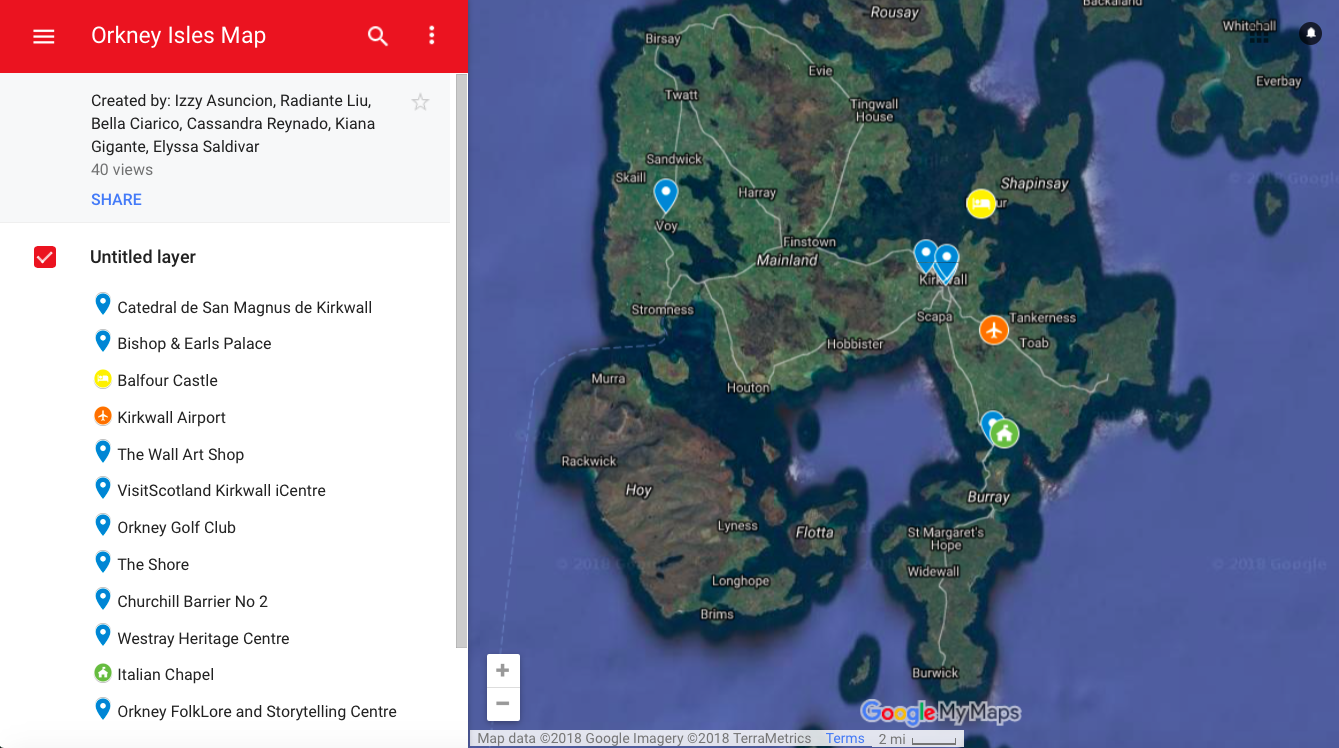Zoom out using the minus button
The width and height of the screenshot is (1339, 748).
(503, 704)
